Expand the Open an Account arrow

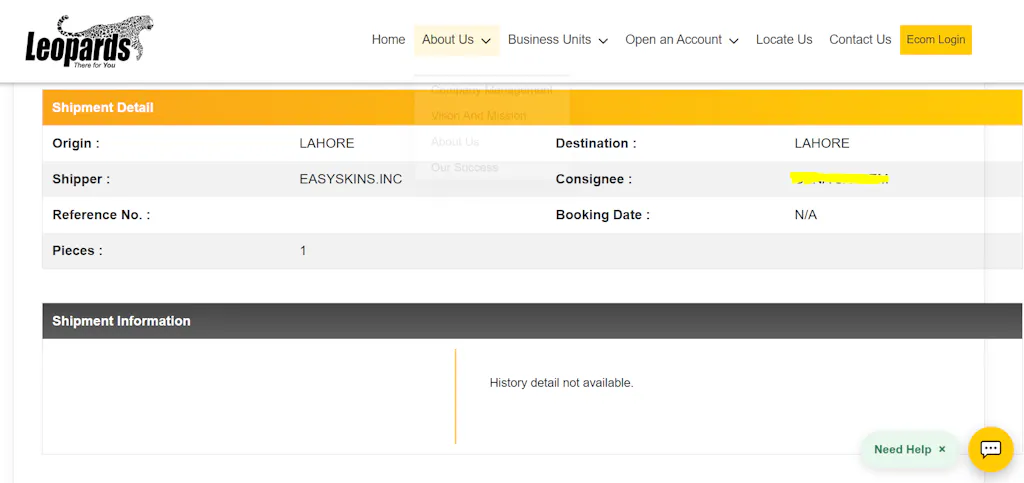coord(734,41)
